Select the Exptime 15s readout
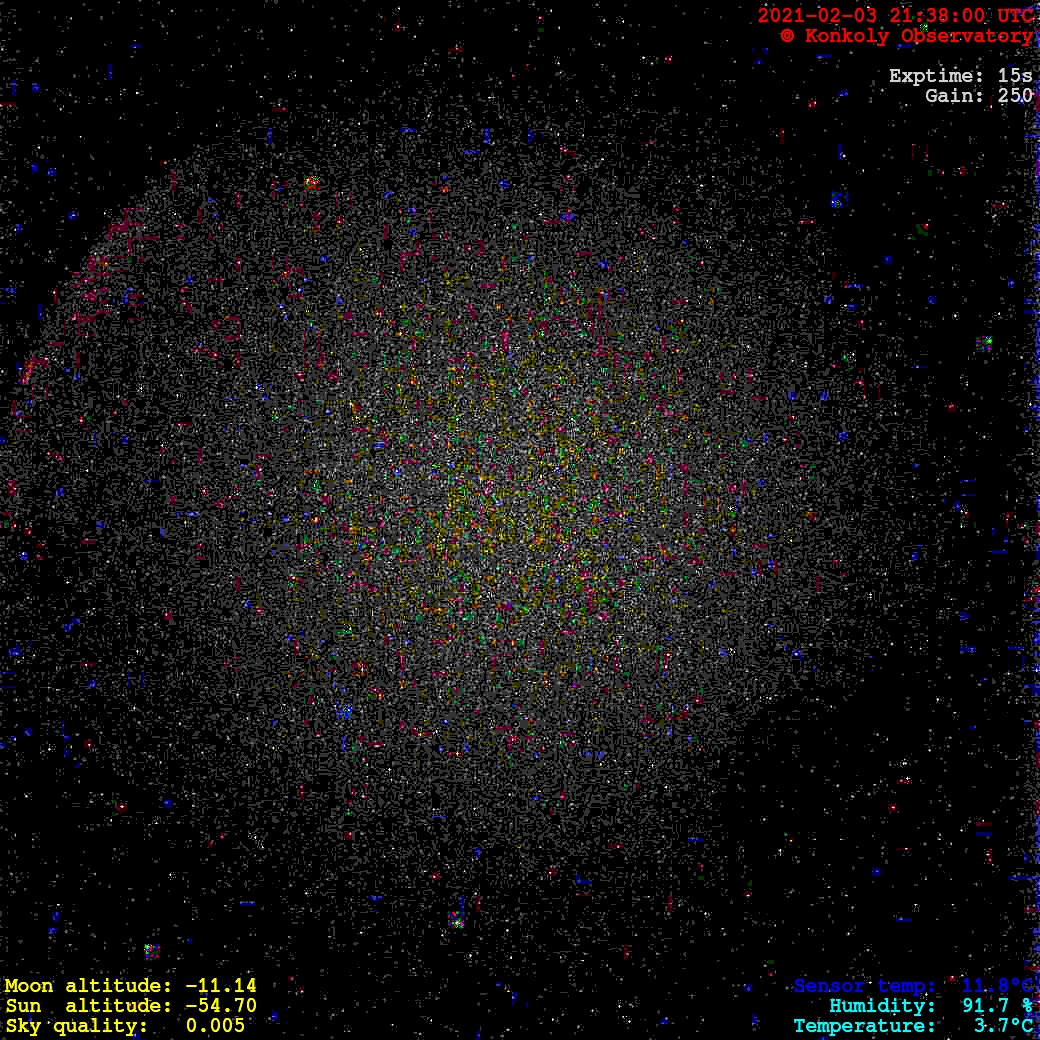1040x1040 pixels. (960, 76)
